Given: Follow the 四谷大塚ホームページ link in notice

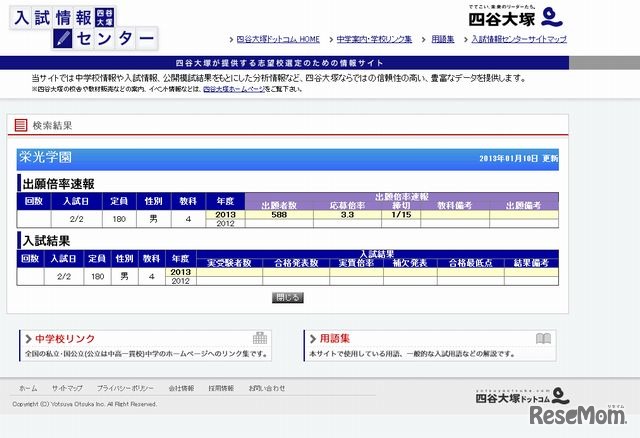Looking at the screenshot, I should click(234, 89).
